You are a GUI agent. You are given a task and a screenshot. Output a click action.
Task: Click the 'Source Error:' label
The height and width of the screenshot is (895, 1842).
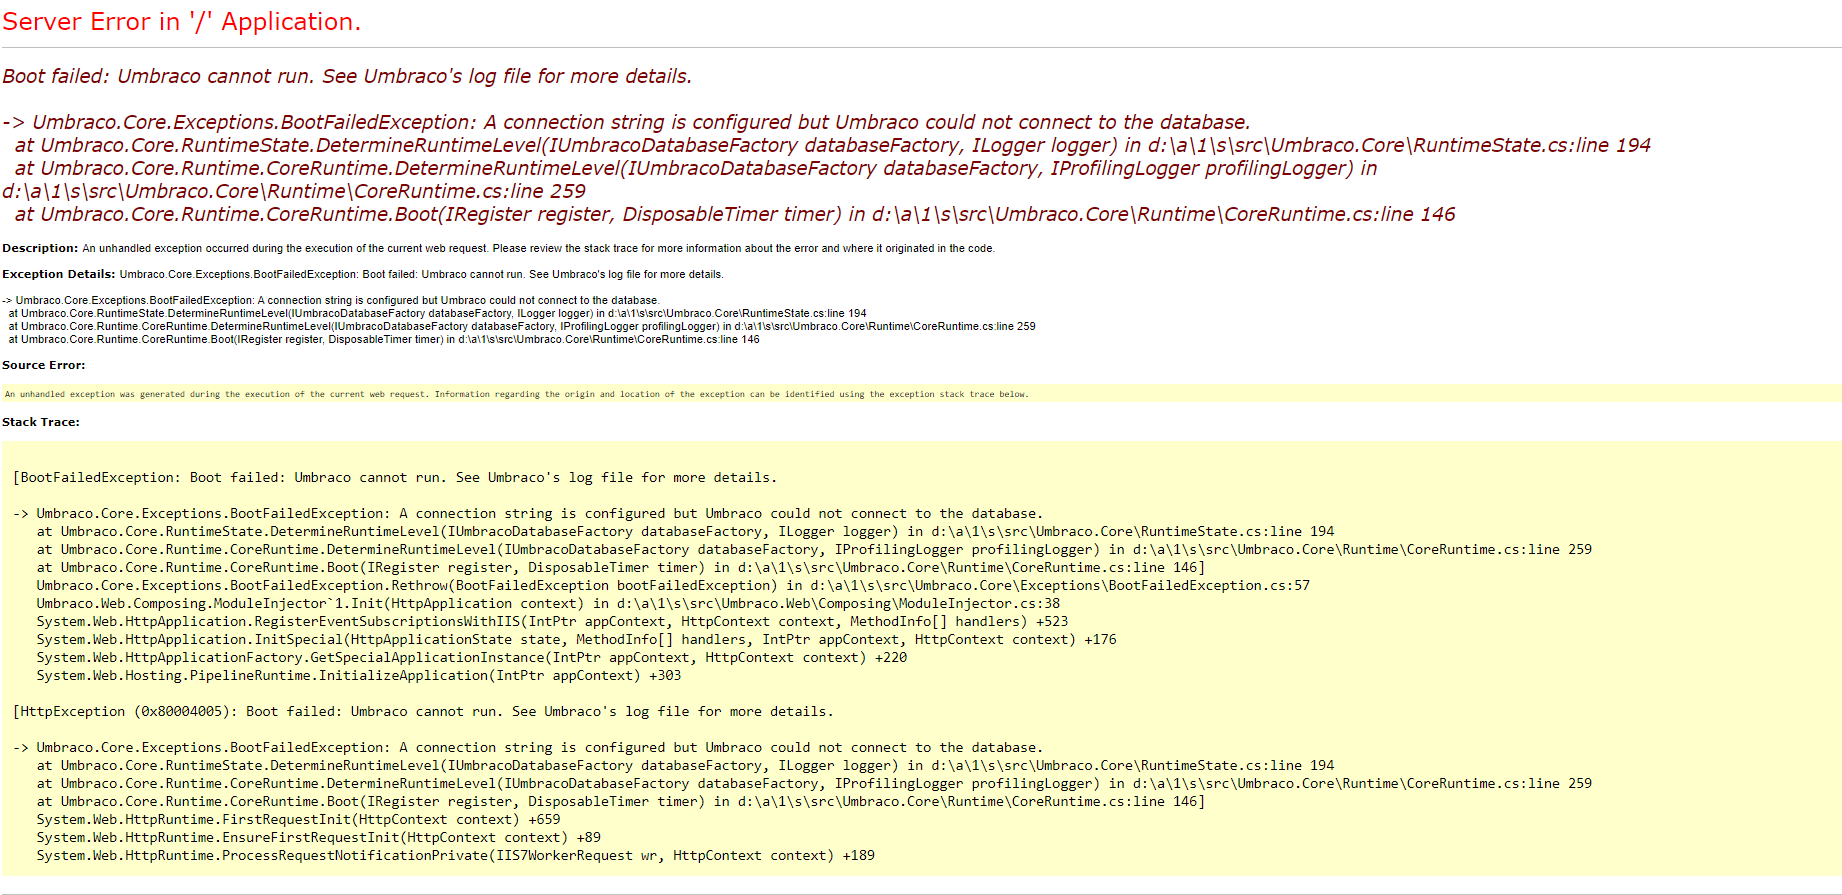pos(44,365)
